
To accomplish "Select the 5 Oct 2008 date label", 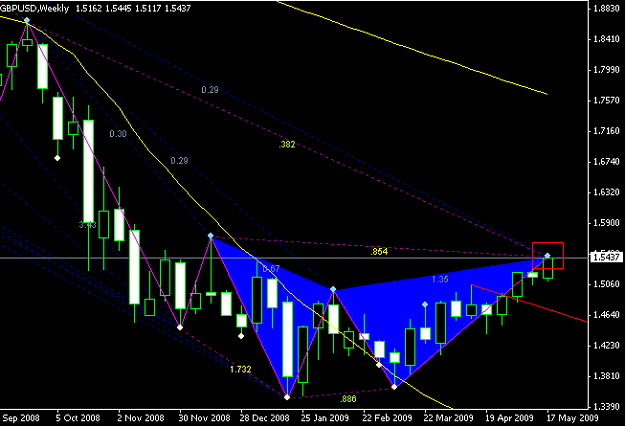I will click(78, 418).
